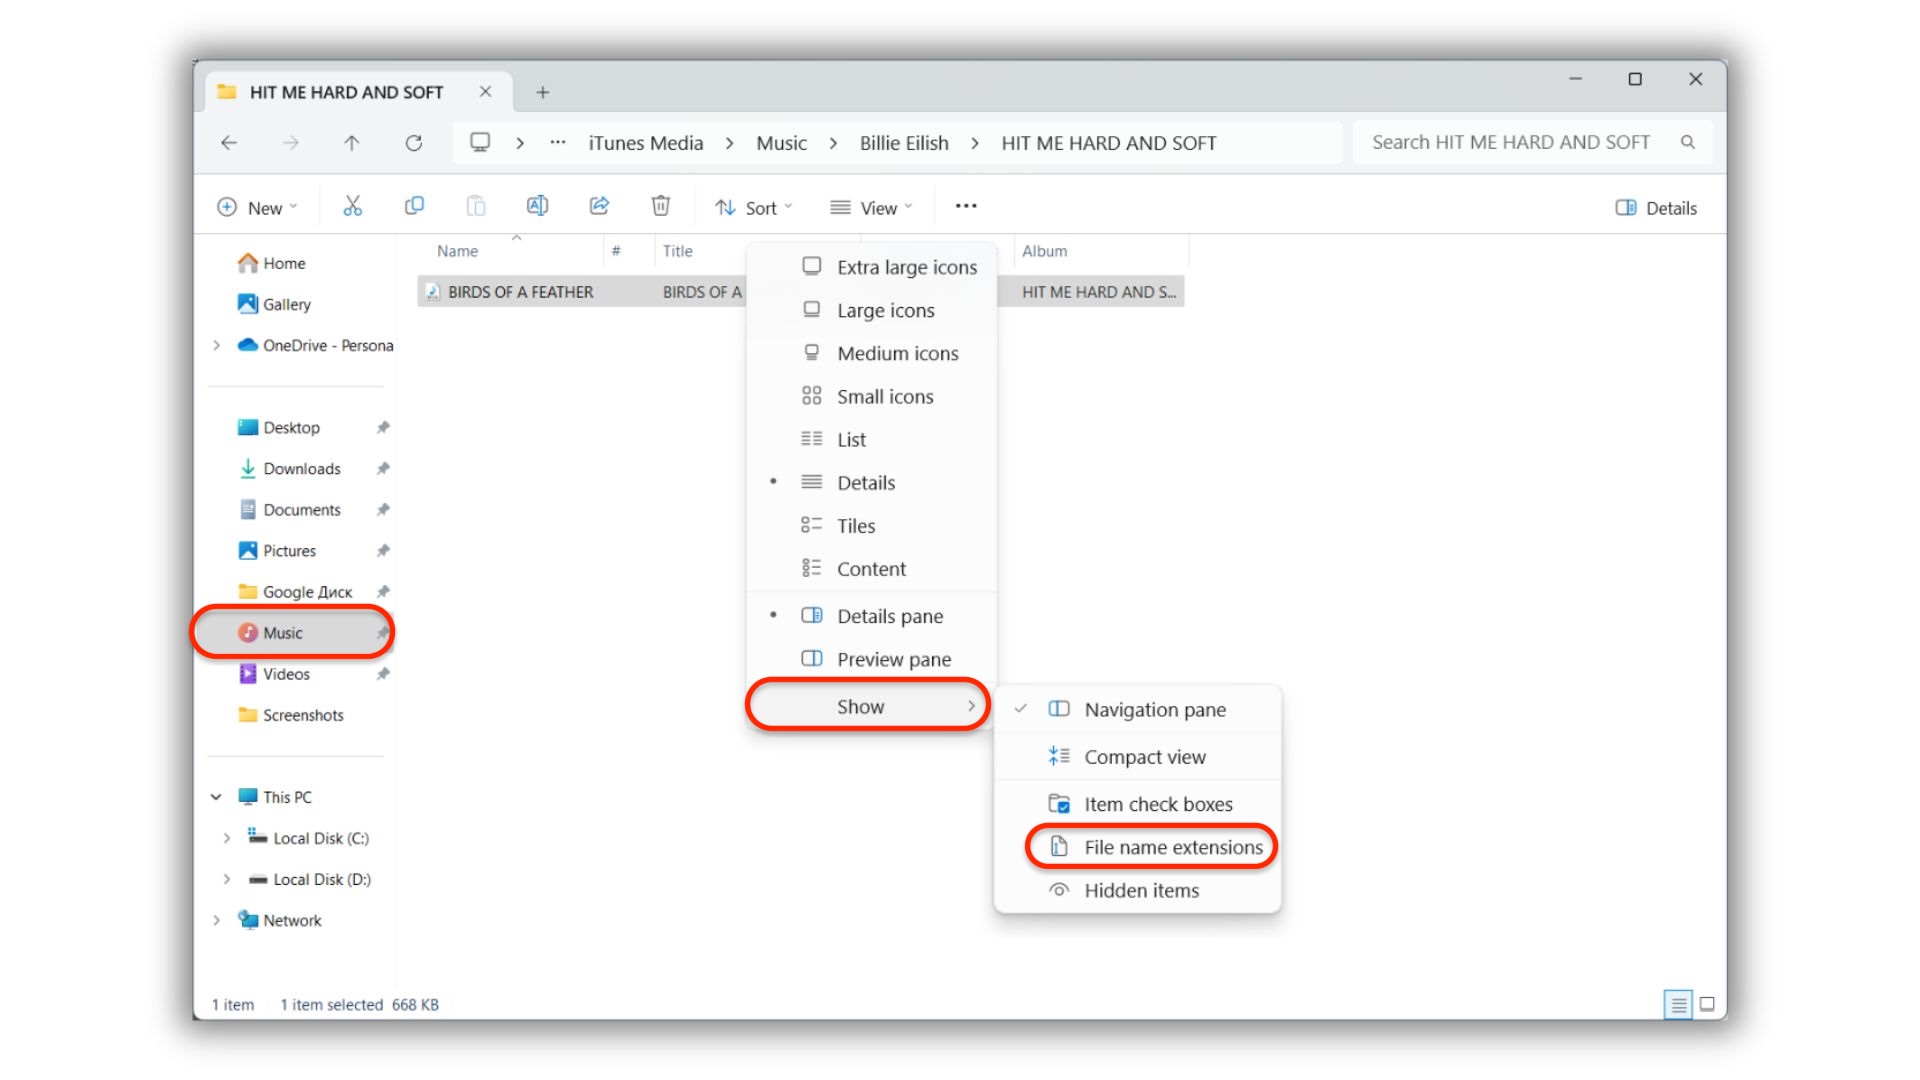Open Desktop quick access folder
Image resolution: width=1920 pixels, height=1080 pixels.
[291, 427]
